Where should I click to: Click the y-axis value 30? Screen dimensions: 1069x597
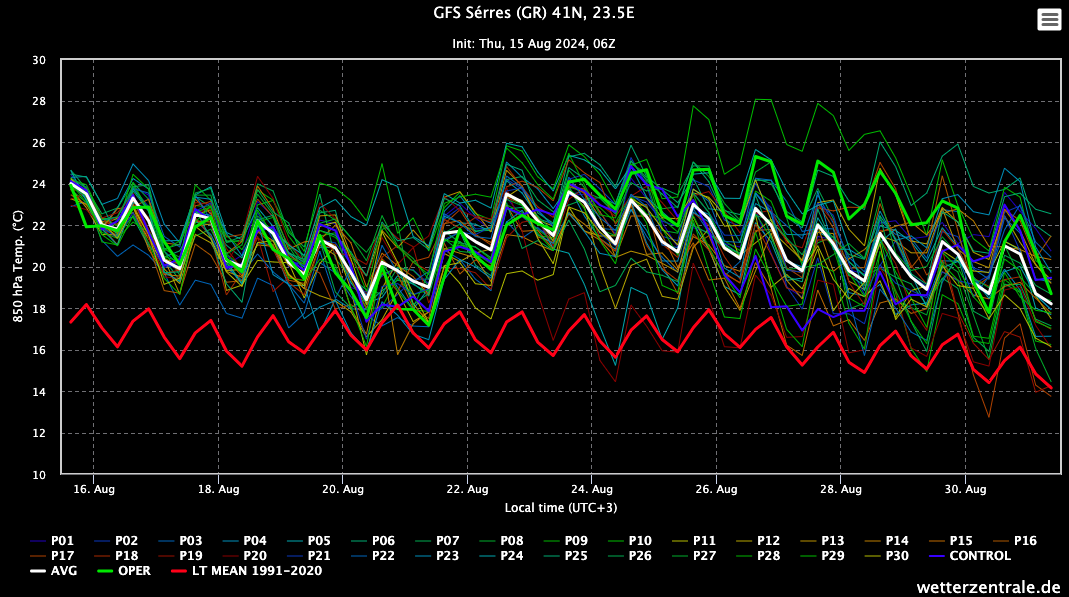point(39,61)
